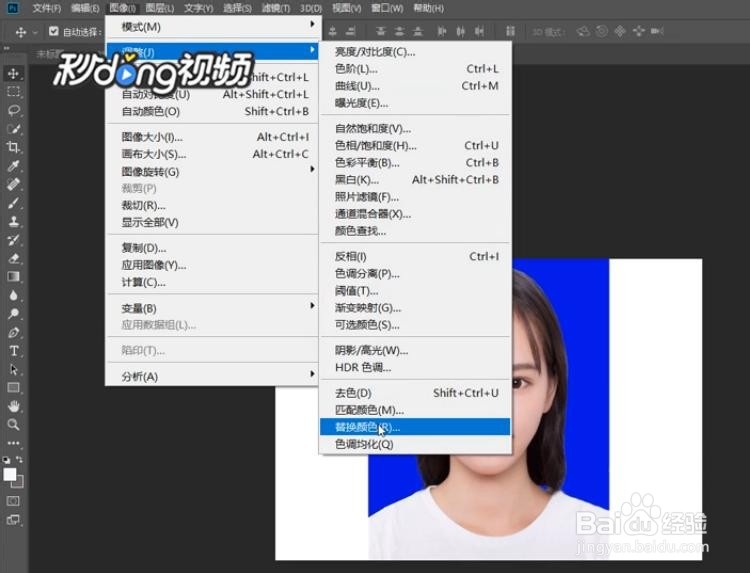This screenshot has height=573, width=750.
Task: Expand the 模式(M) submenu
Action: pos(213,27)
